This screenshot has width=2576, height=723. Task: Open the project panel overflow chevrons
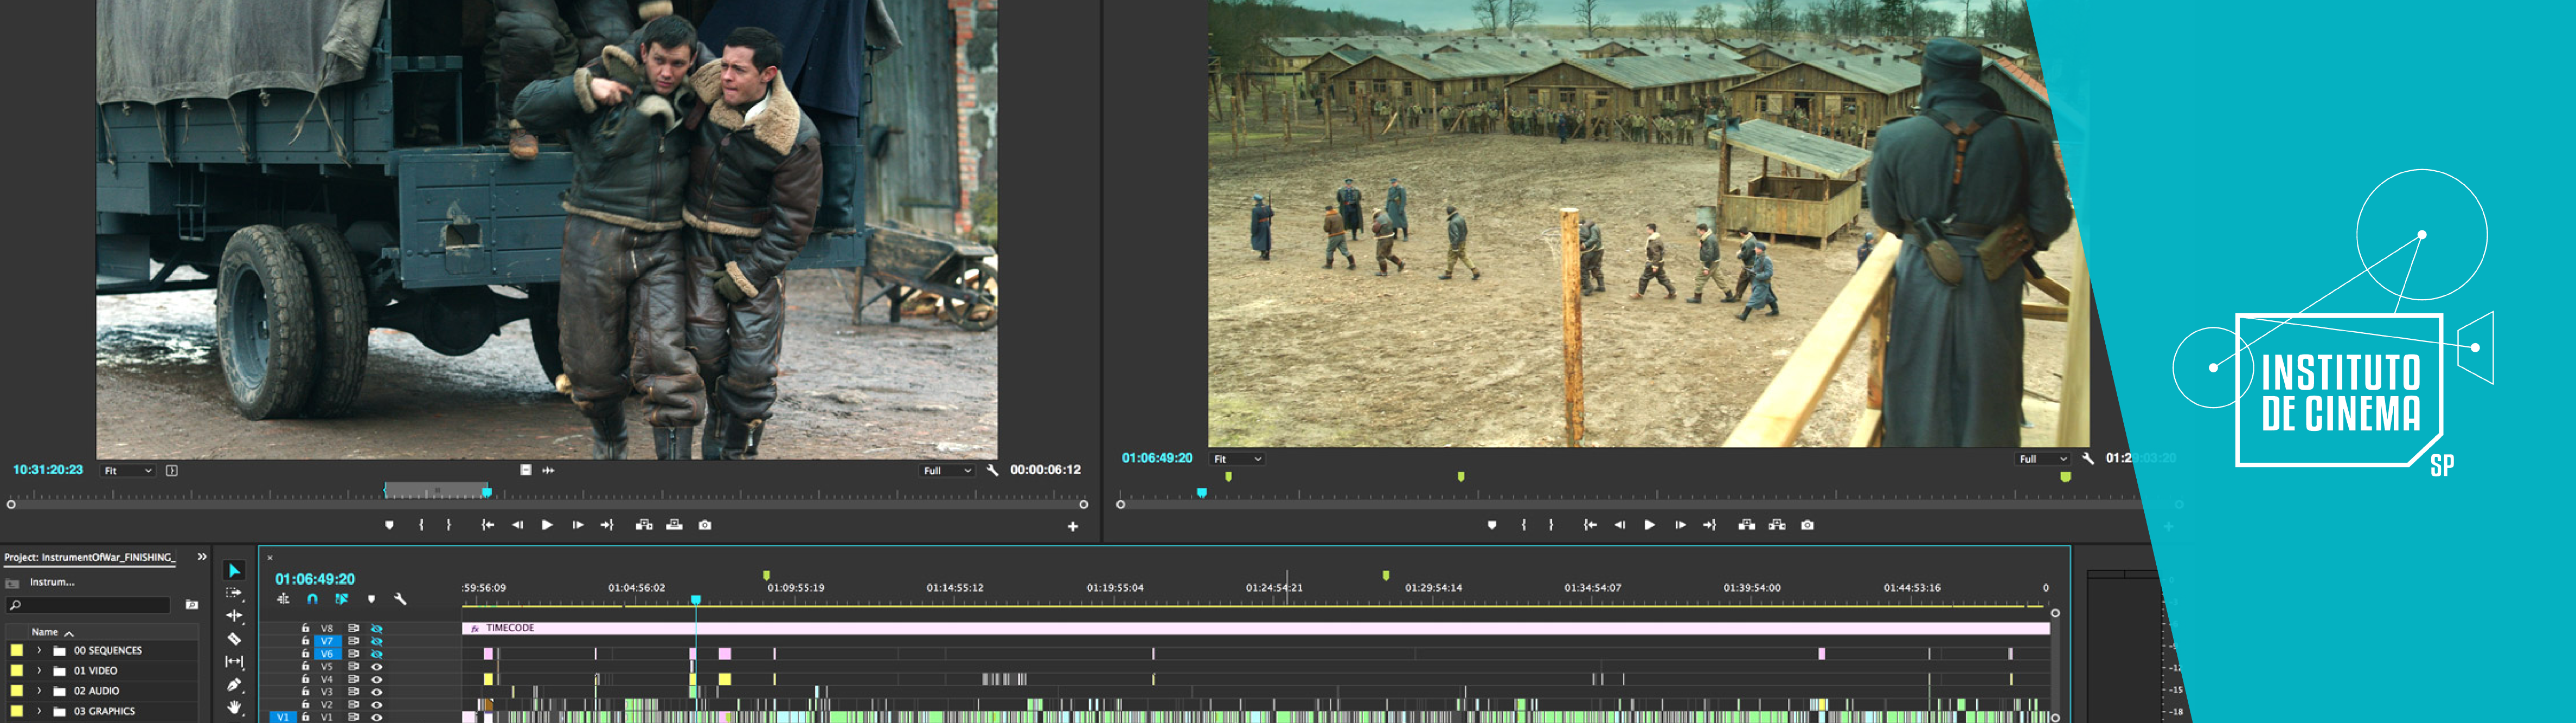[x=202, y=557]
